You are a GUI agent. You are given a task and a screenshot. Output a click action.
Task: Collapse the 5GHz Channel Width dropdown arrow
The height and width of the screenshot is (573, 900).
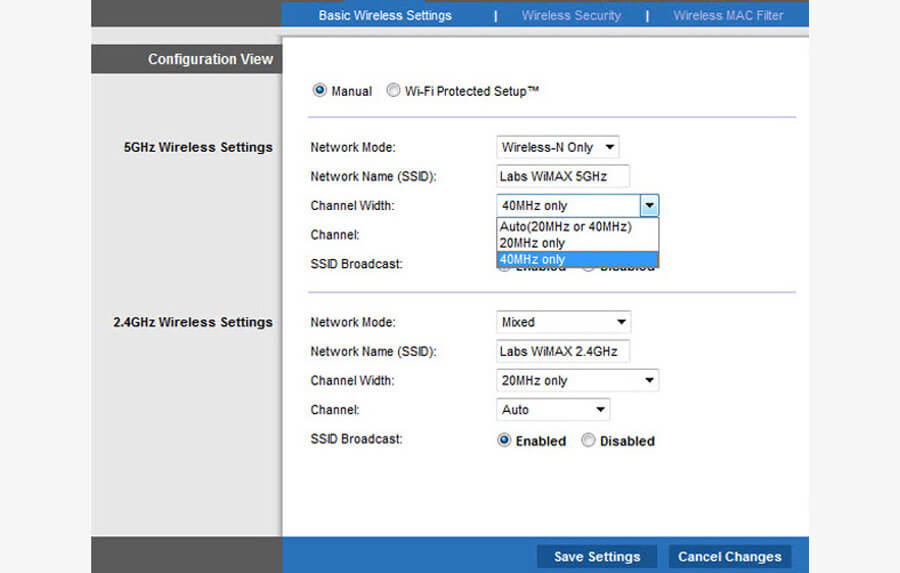point(649,206)
